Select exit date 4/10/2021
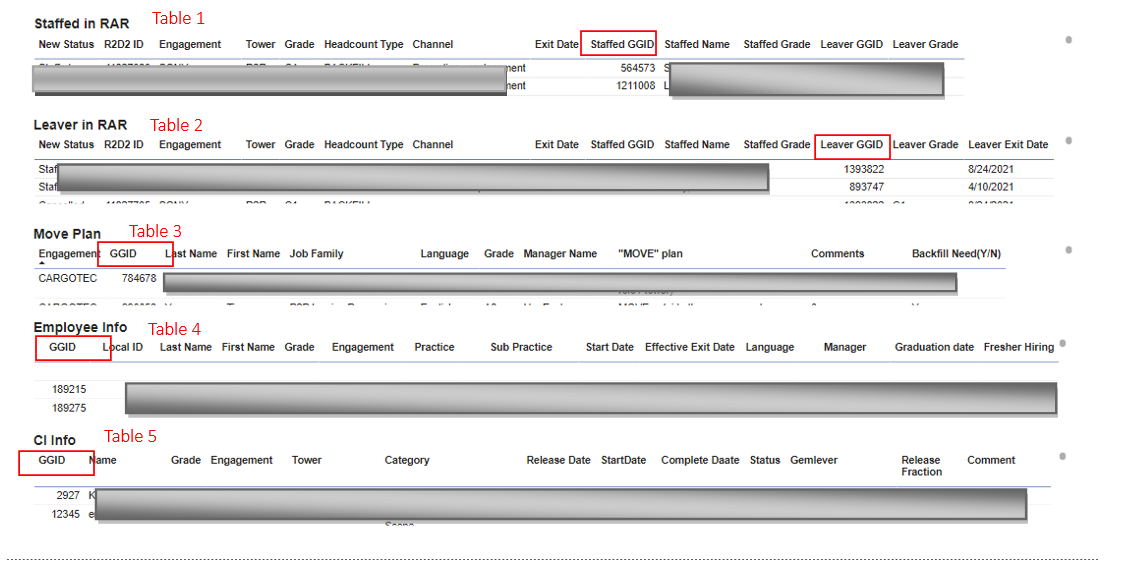 tap(991, 187)
